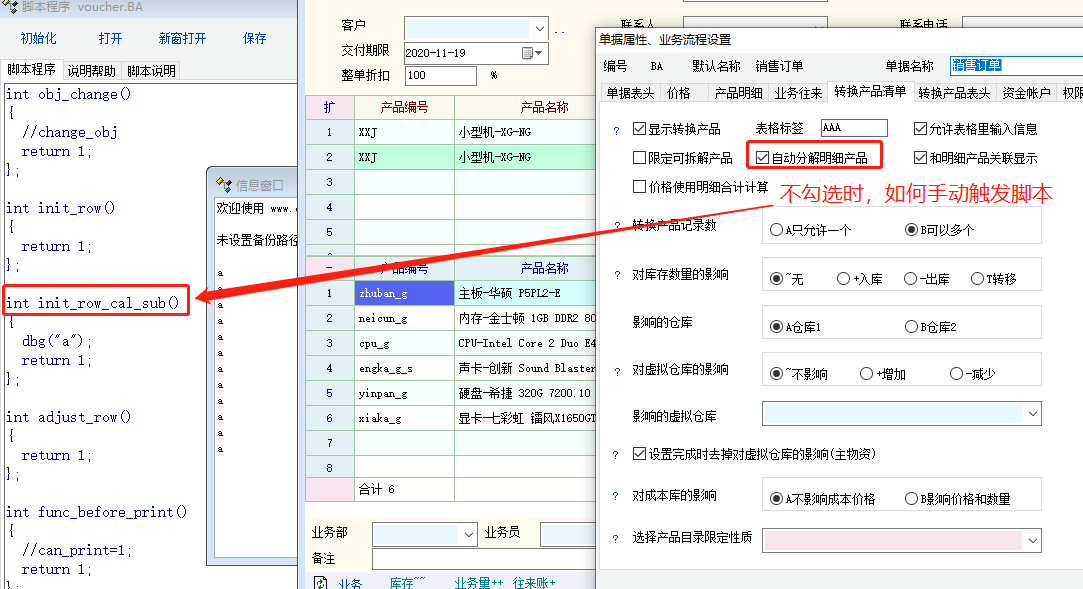Click the minus collapse icon in sub-table header
Image resolution: width=1083 pixels, height=589 pixels.
(329, 269)
